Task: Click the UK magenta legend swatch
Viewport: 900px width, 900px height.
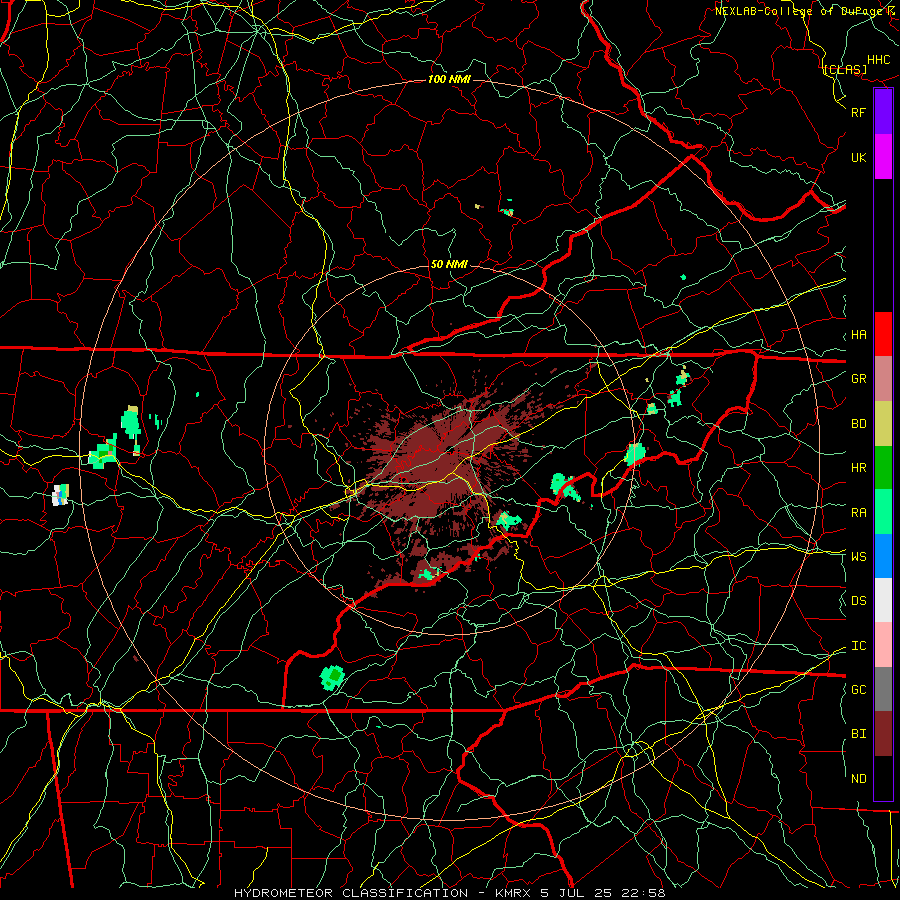Action: tap(883, 157)
